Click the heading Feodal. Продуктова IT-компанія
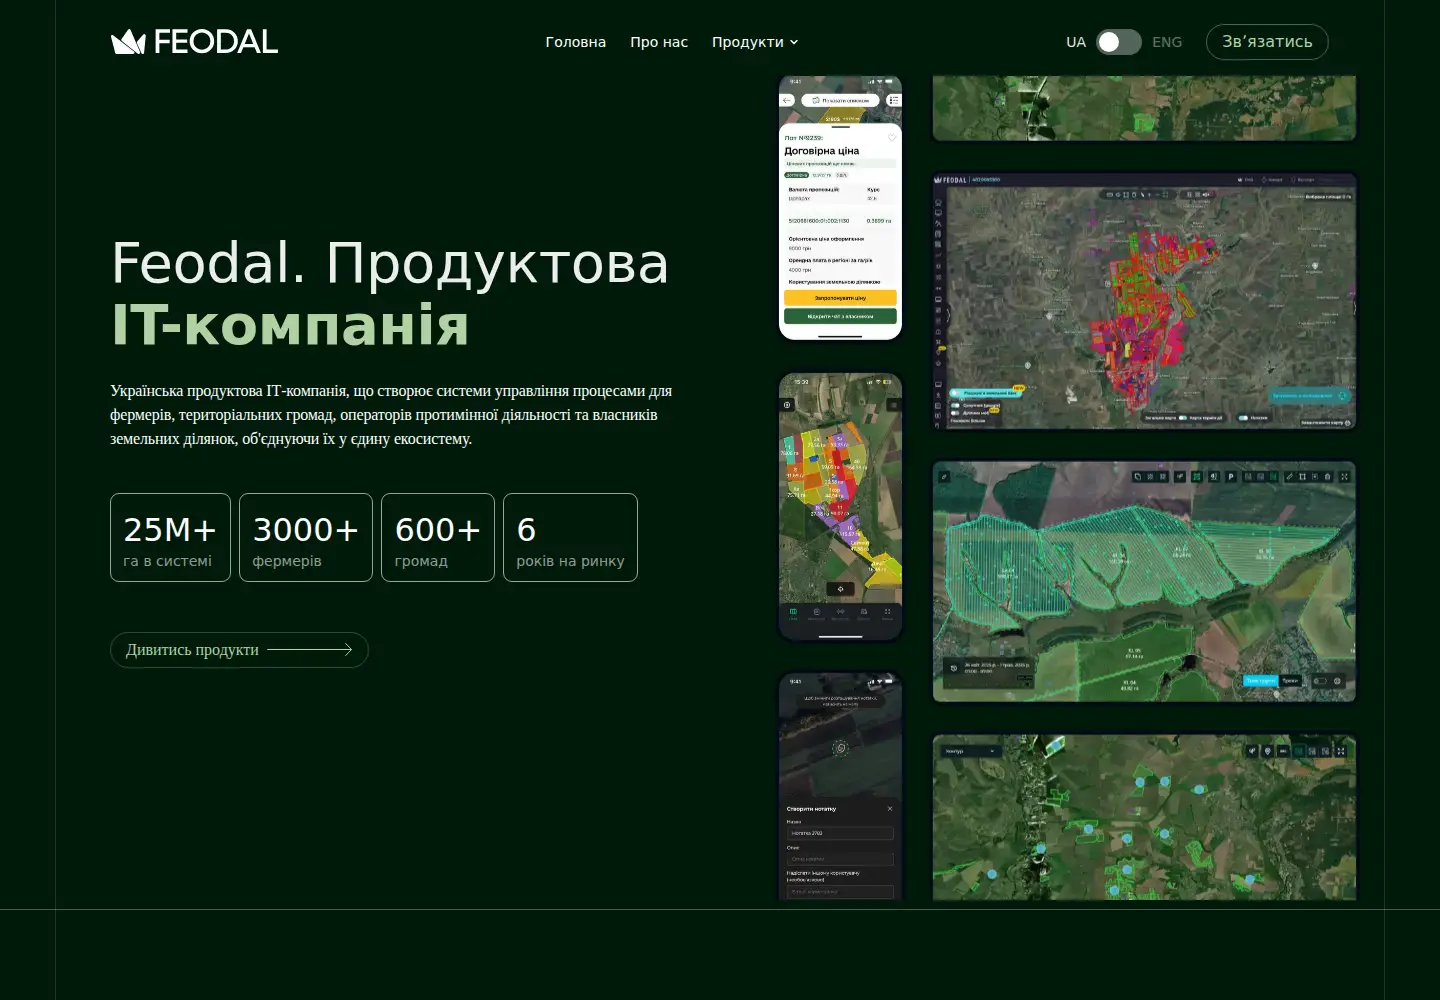This screenshot has height=1000, width=1440. [x=390, y=294]
